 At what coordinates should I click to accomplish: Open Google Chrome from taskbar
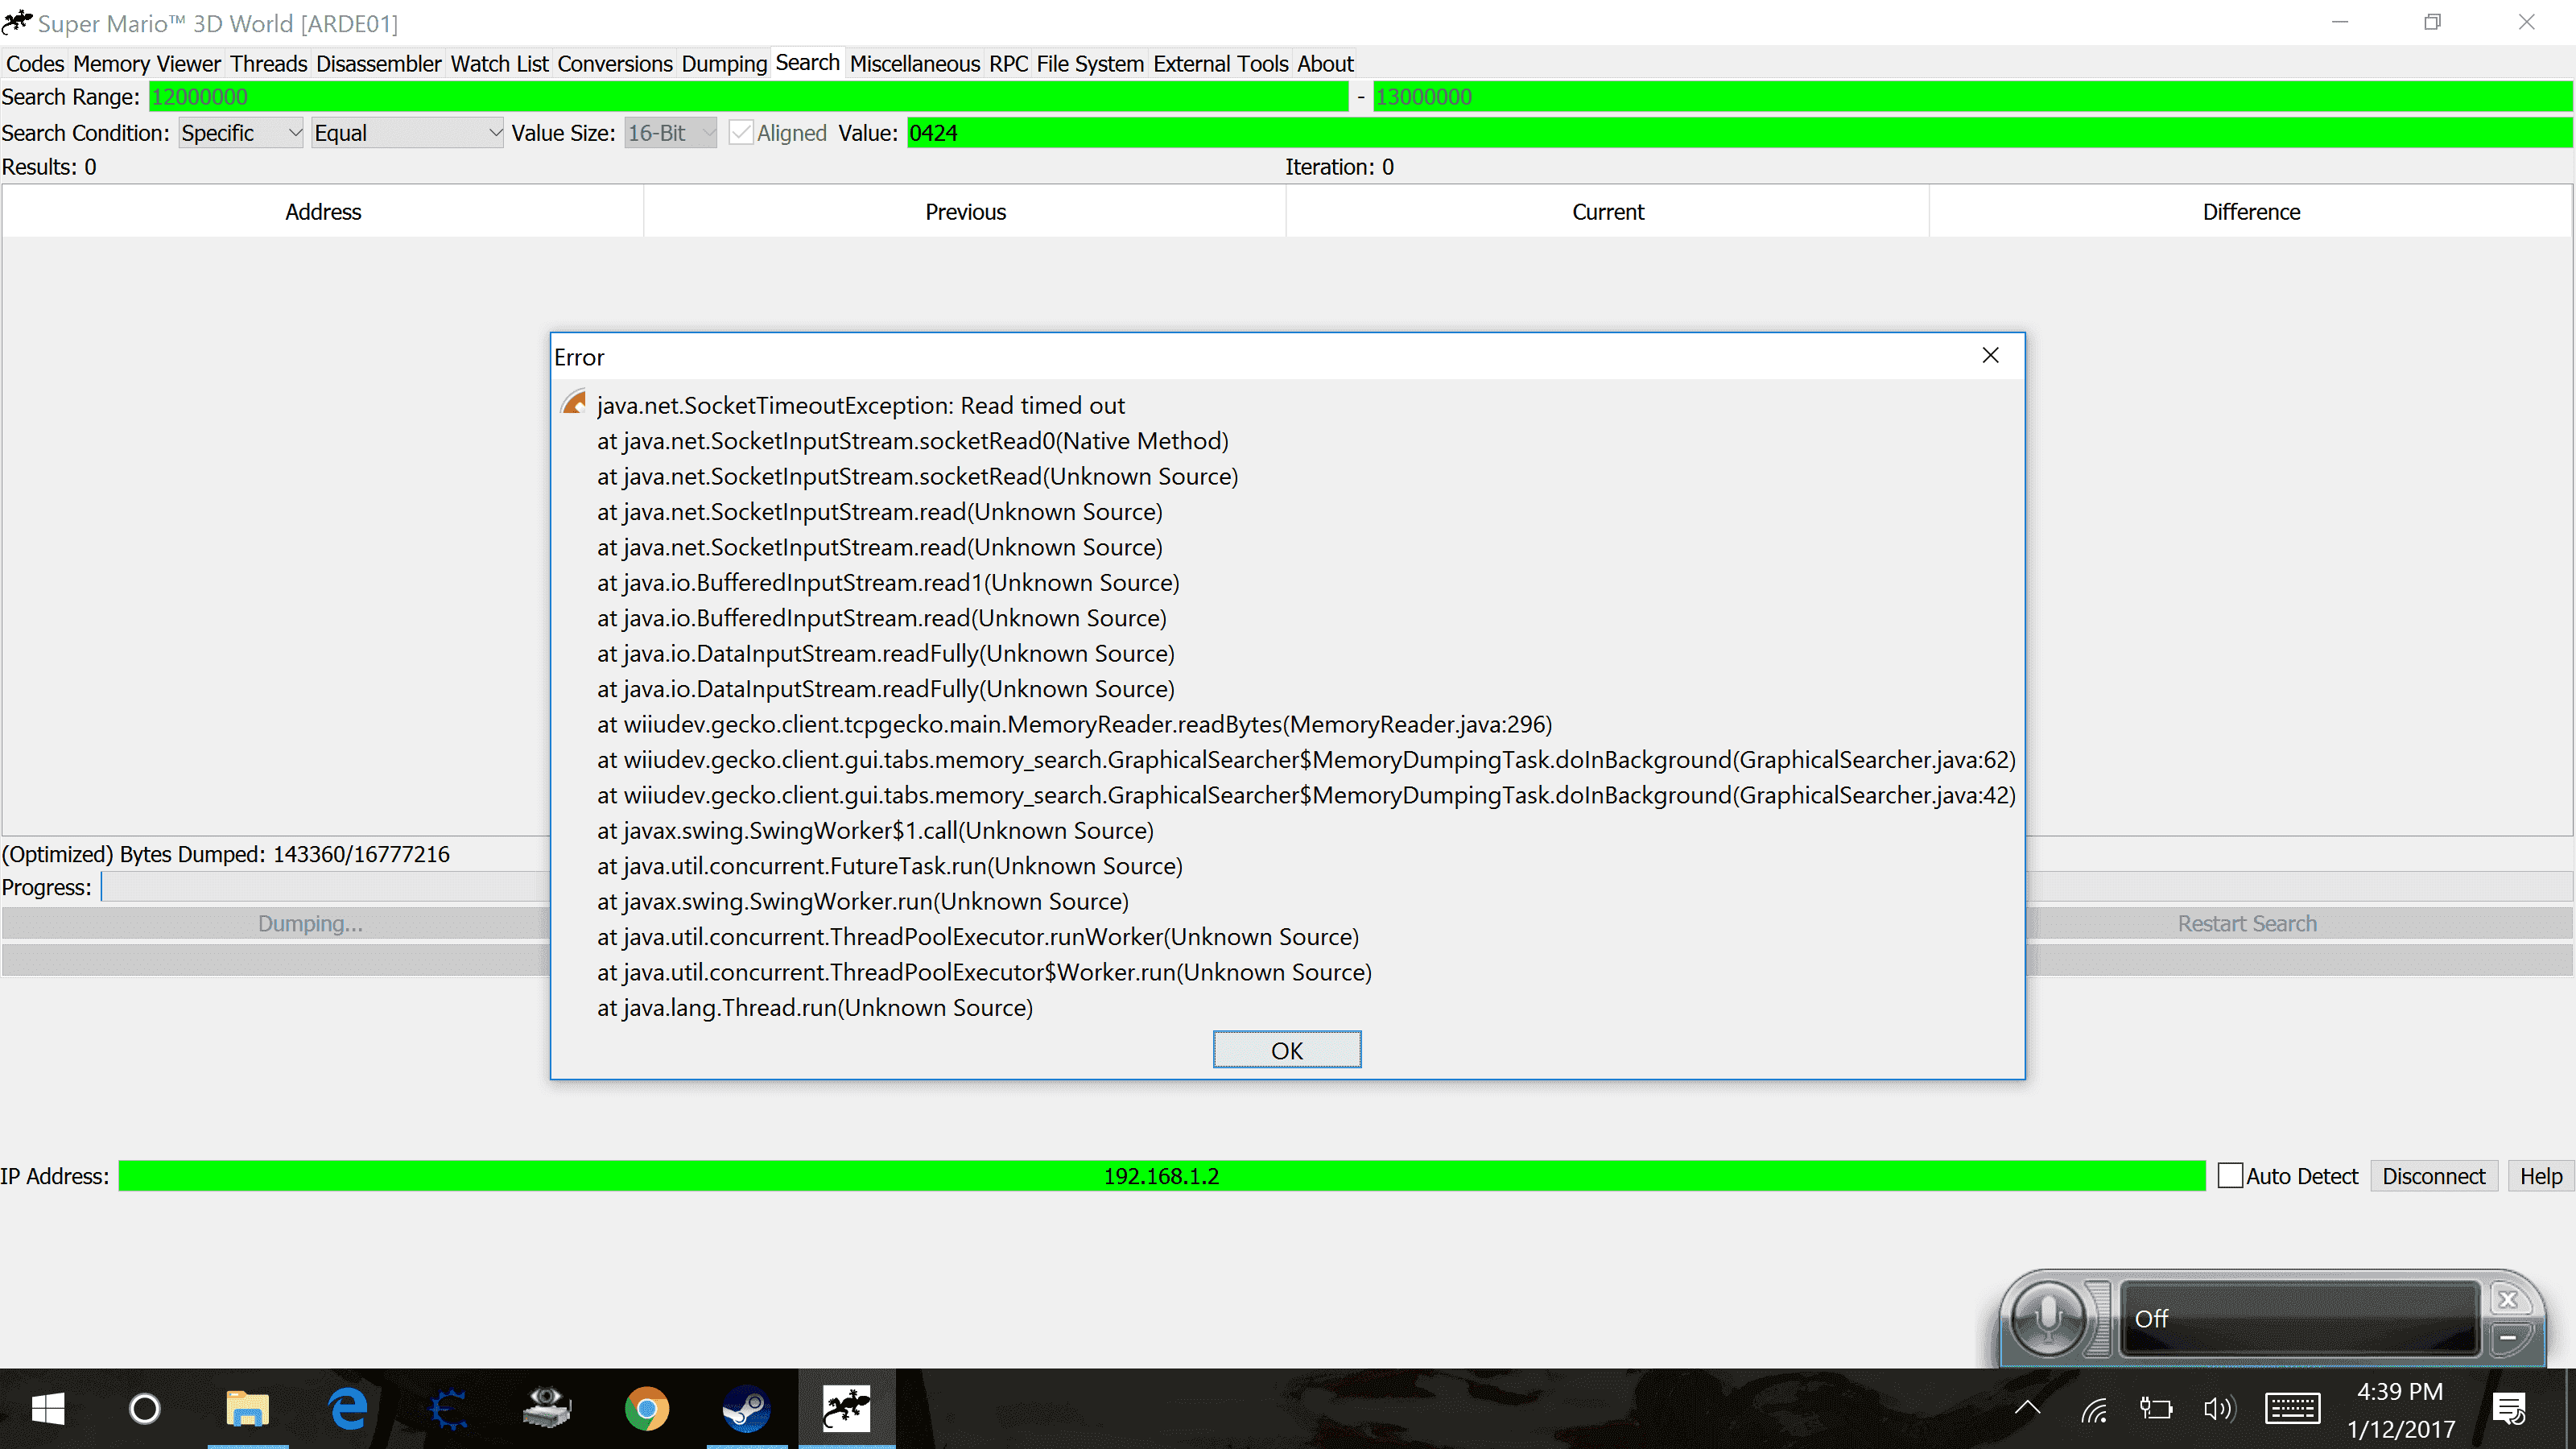click(647, 1409)
